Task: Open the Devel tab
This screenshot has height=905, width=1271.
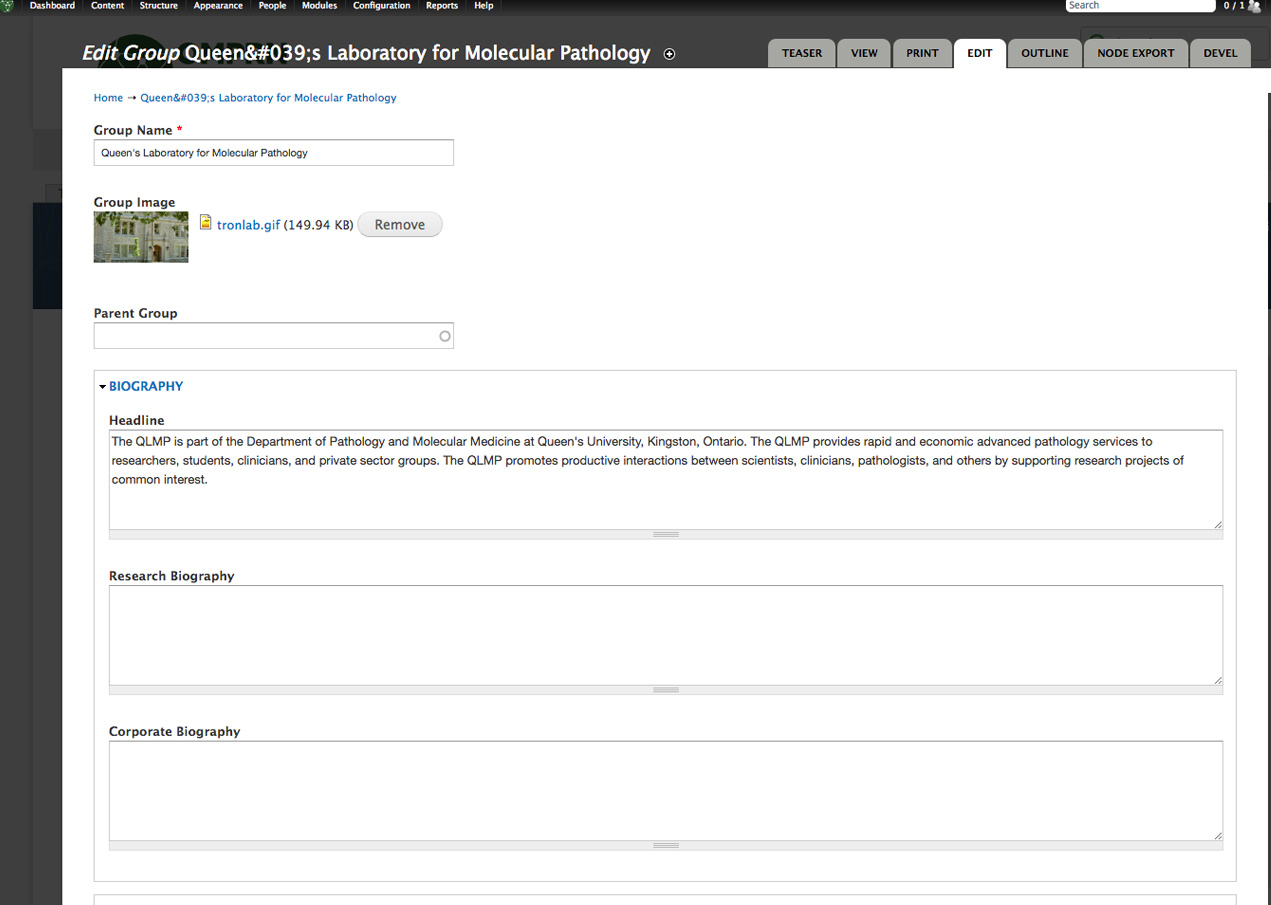Action: point(1220,54)
